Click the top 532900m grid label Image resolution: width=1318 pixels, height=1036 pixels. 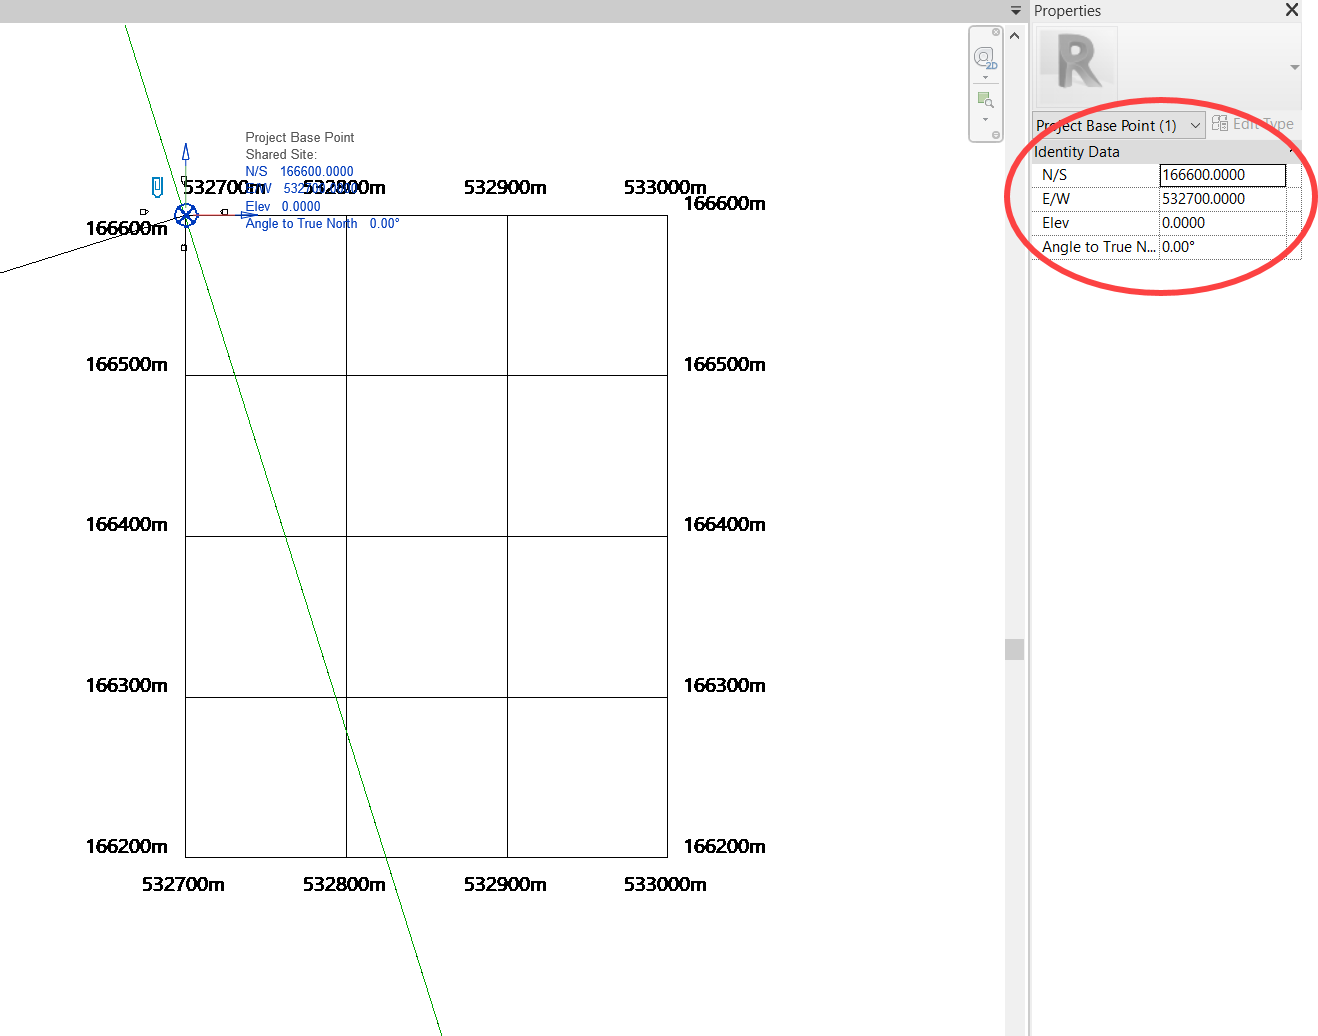505,187
